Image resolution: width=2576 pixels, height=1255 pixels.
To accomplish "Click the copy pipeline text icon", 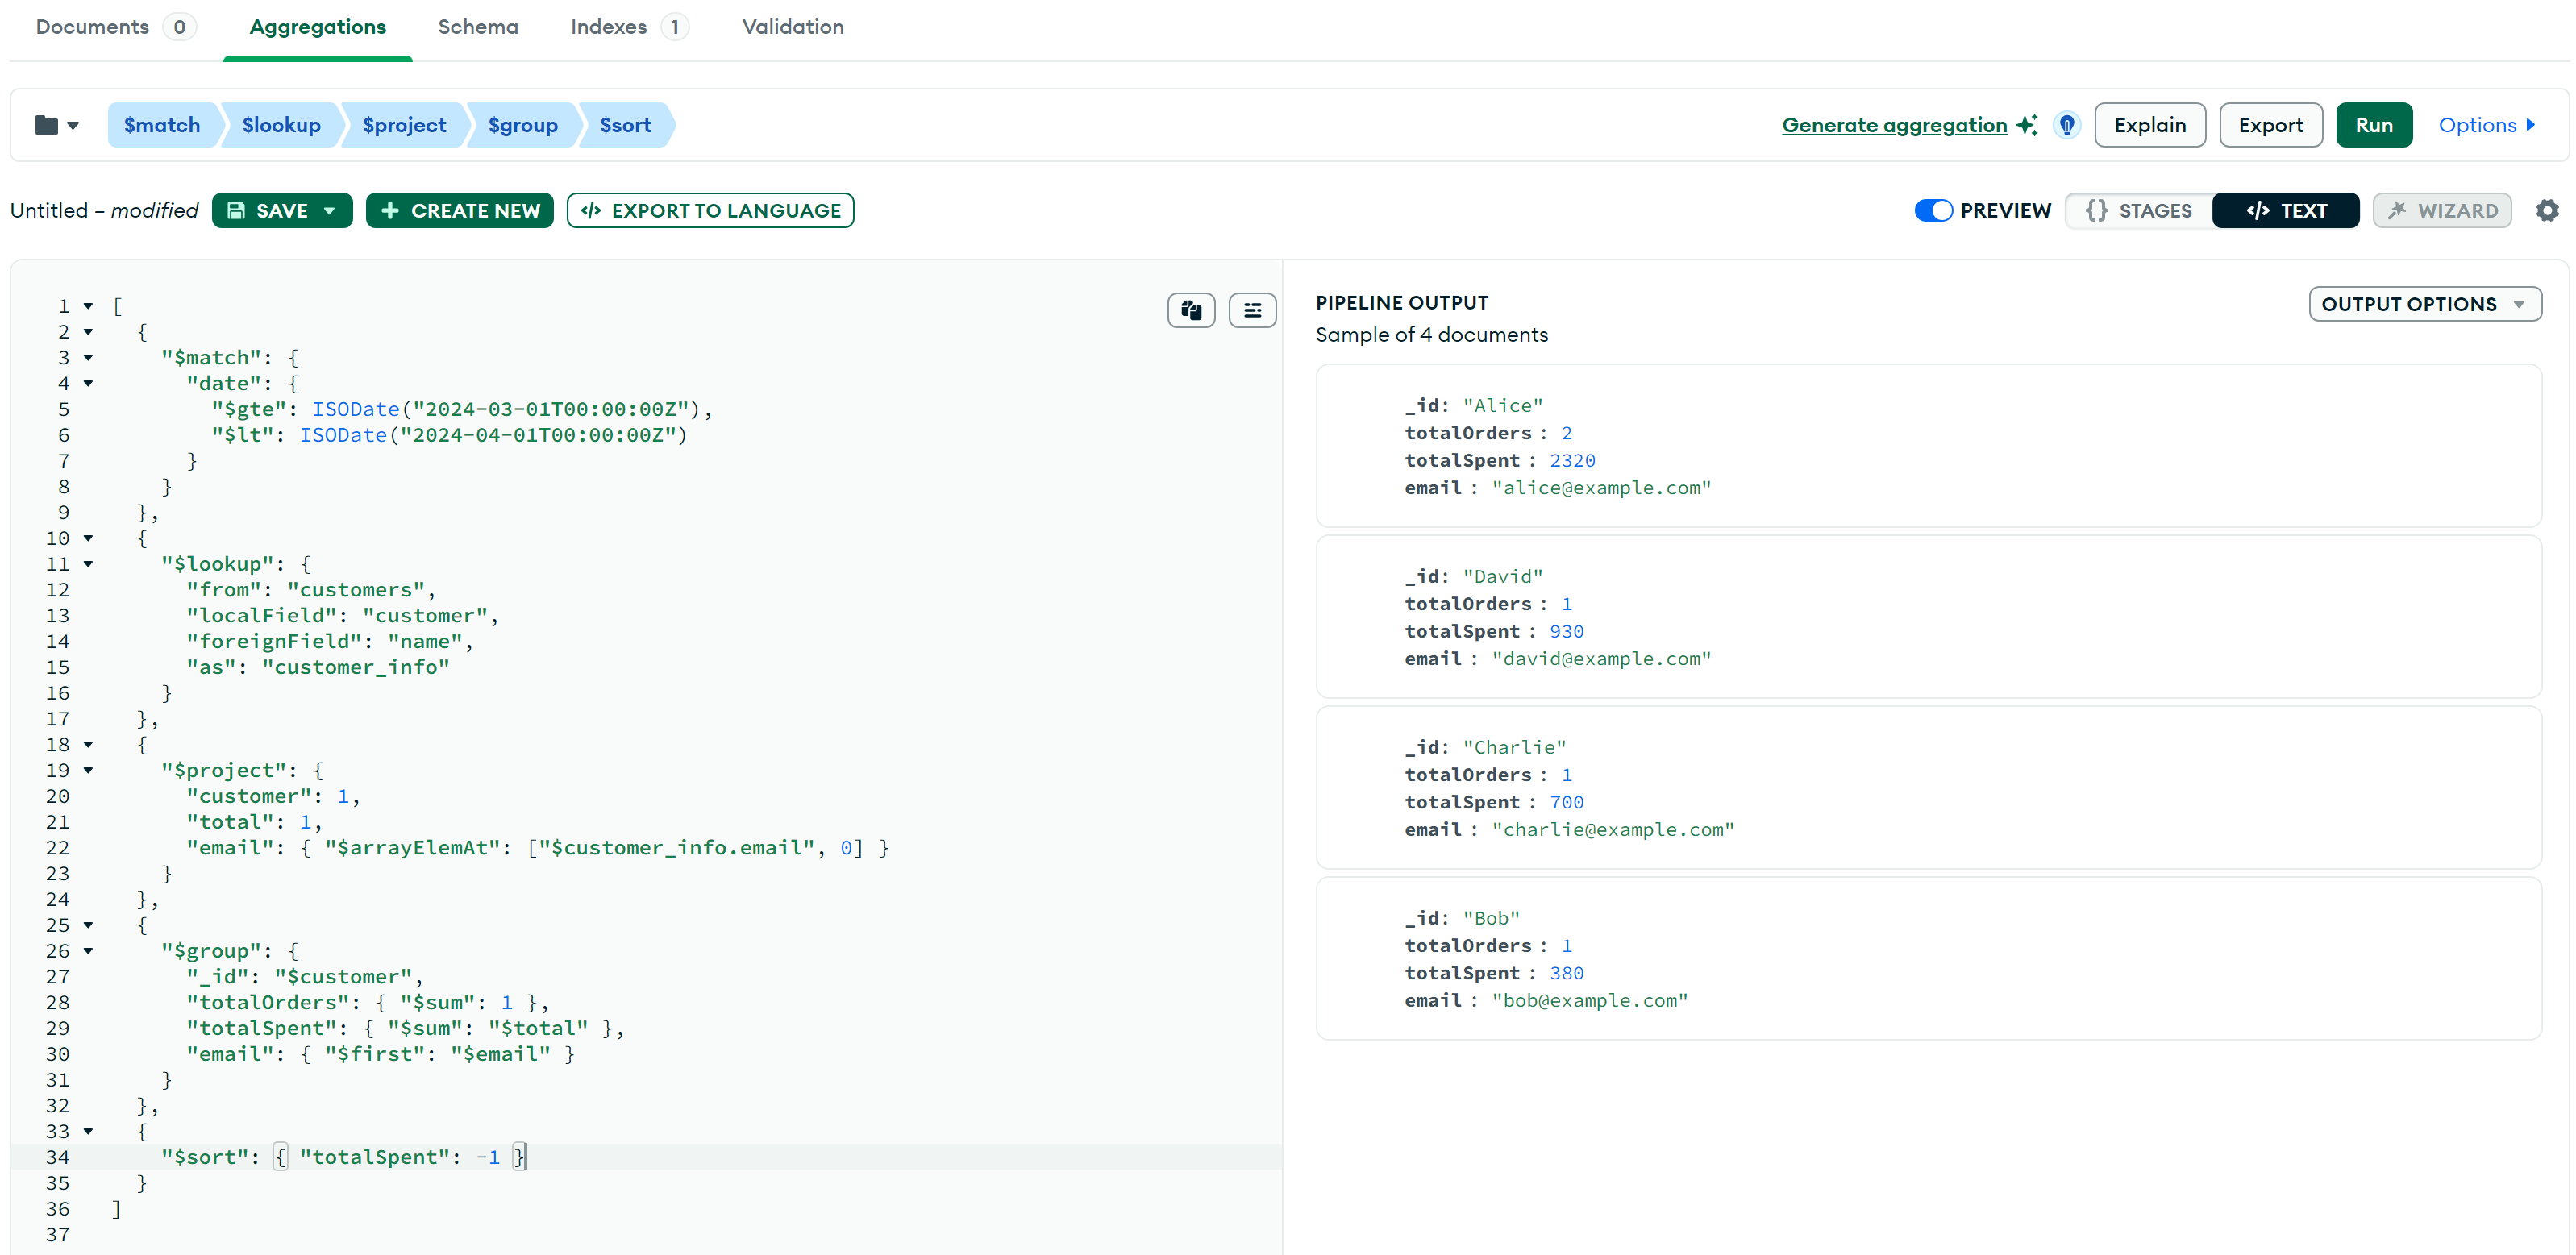I will [1190, 310].
